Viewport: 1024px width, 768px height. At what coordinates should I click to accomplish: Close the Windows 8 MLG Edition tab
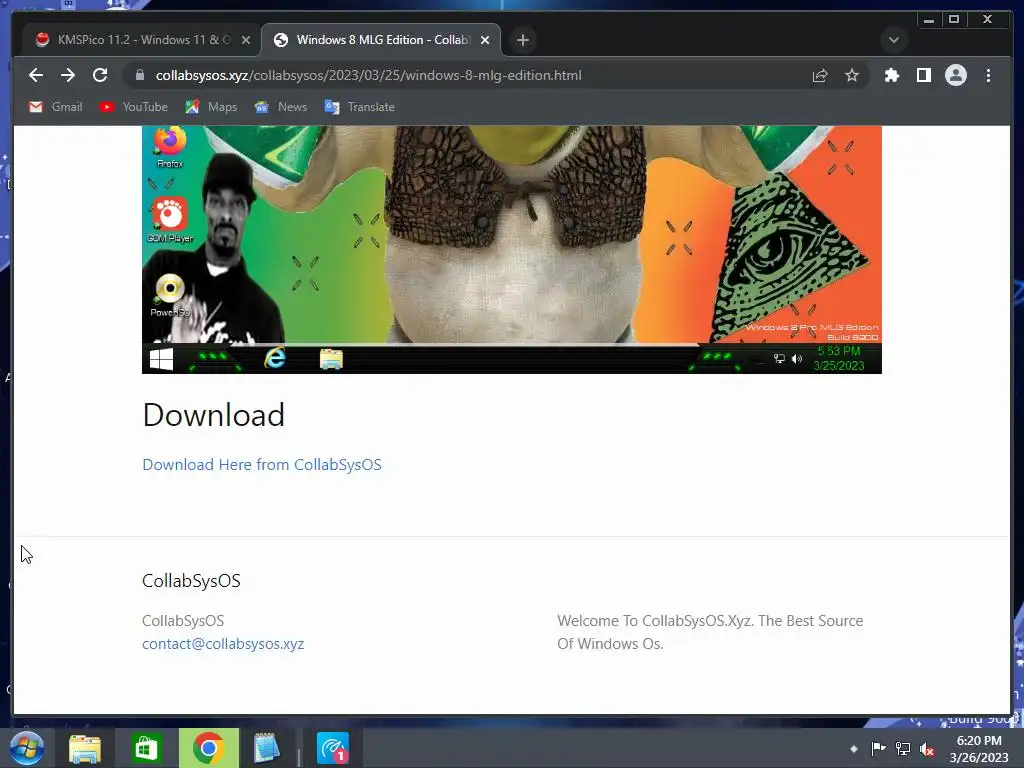tap(485, 40)
